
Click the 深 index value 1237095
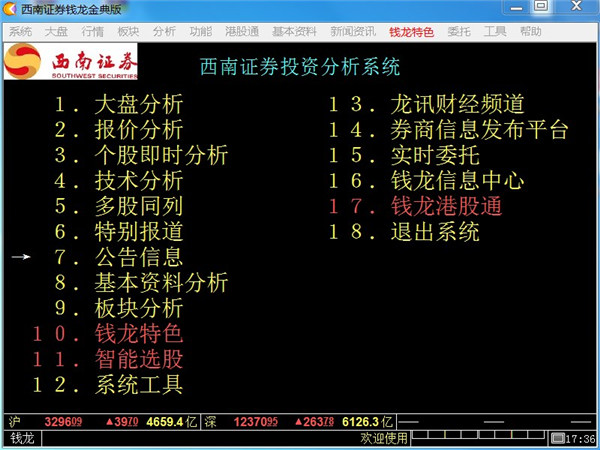(256, 422)
